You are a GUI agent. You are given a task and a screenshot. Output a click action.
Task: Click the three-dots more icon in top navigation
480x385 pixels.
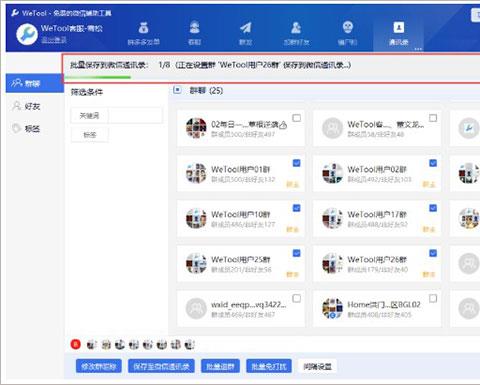tap(418, 49)
